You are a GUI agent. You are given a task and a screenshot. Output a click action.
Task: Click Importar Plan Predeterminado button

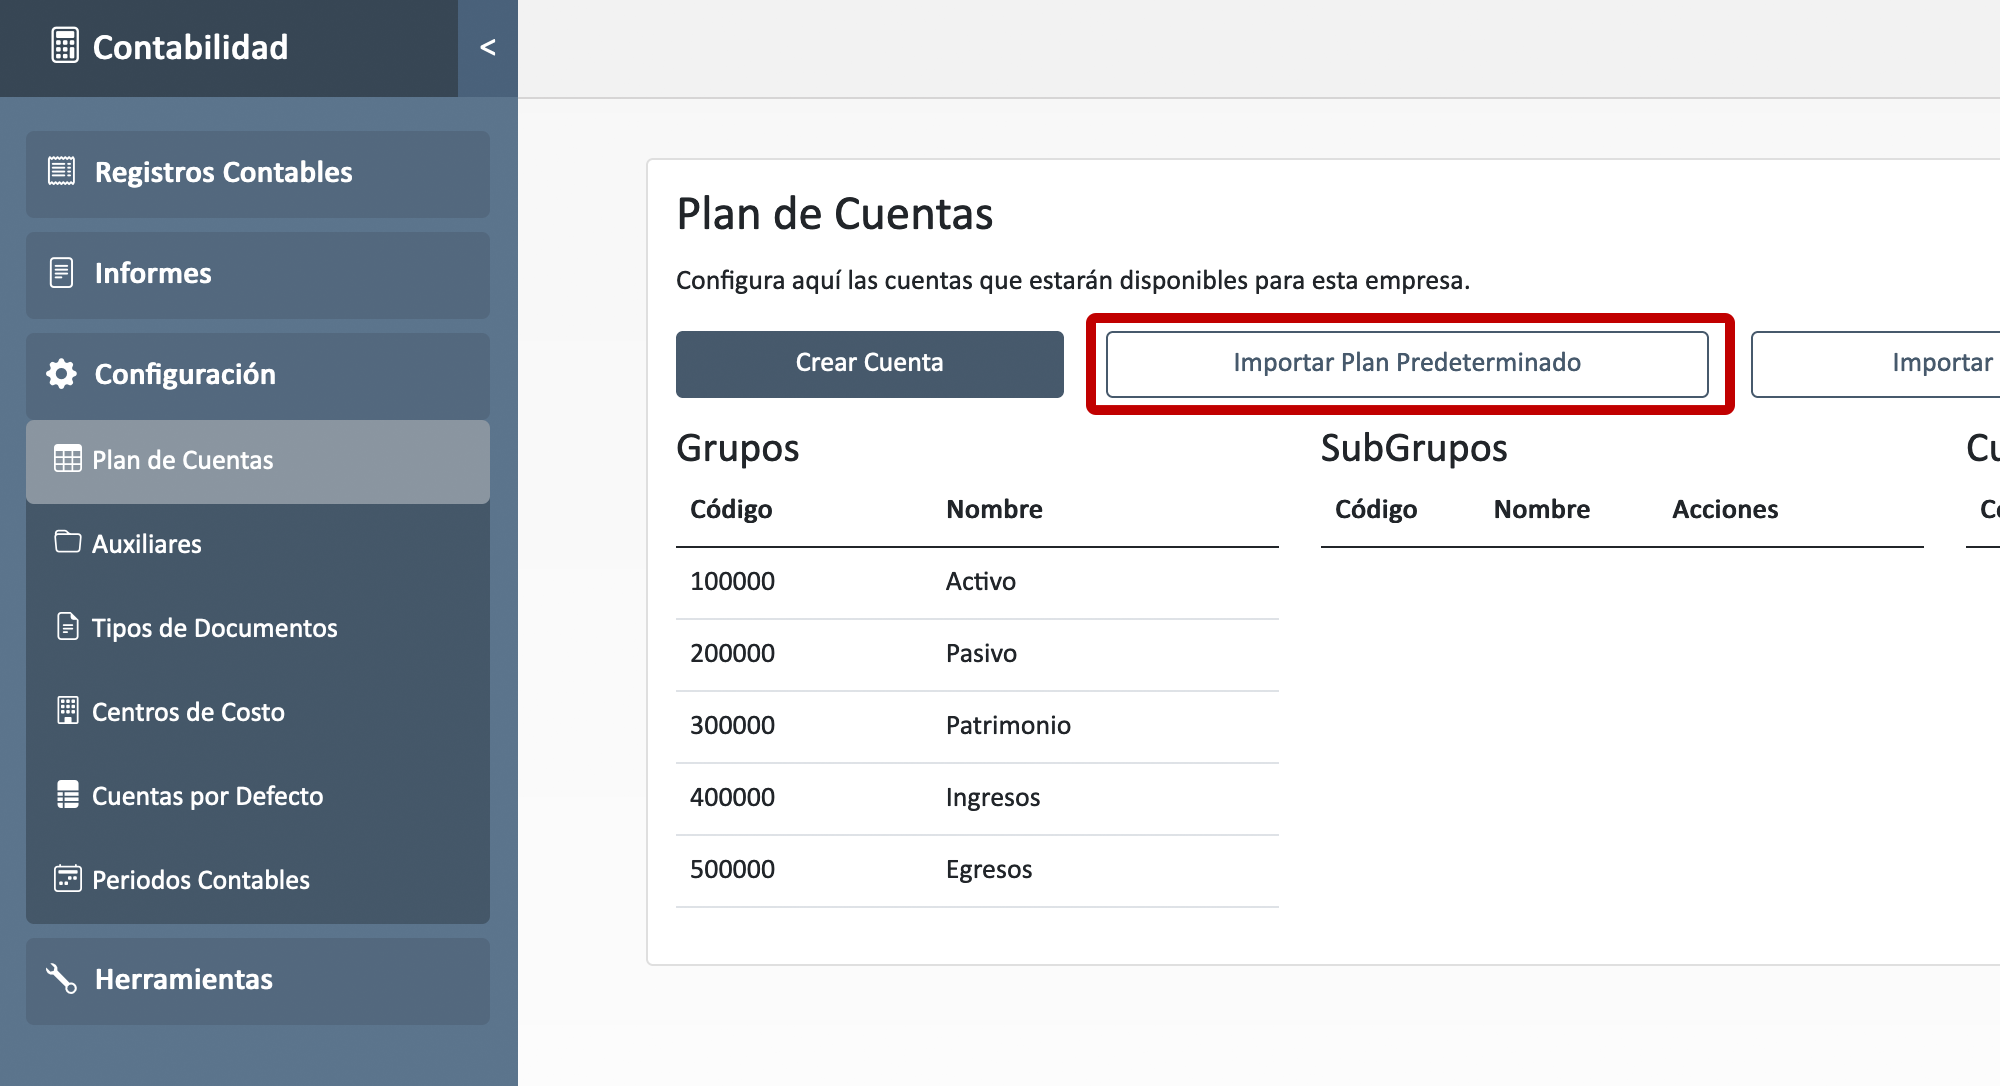1406,363
